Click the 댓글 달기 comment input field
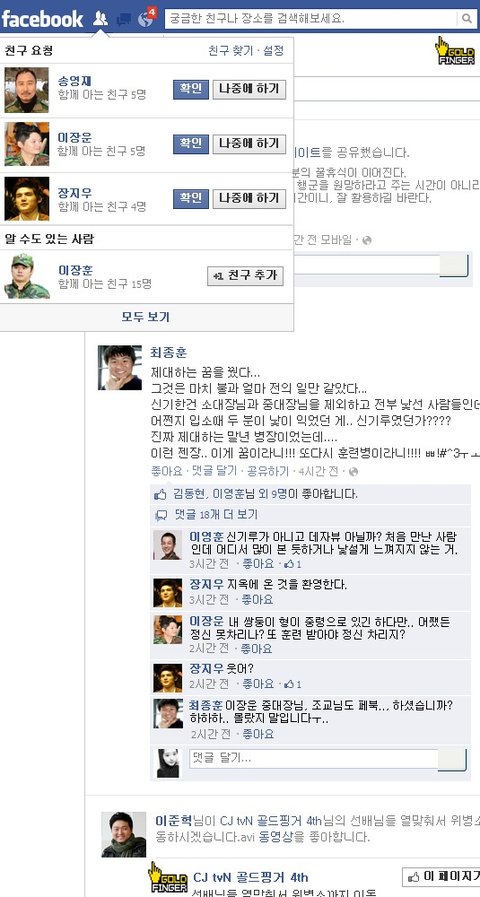This screenshot has height=897, width=480. pos(314,759)
